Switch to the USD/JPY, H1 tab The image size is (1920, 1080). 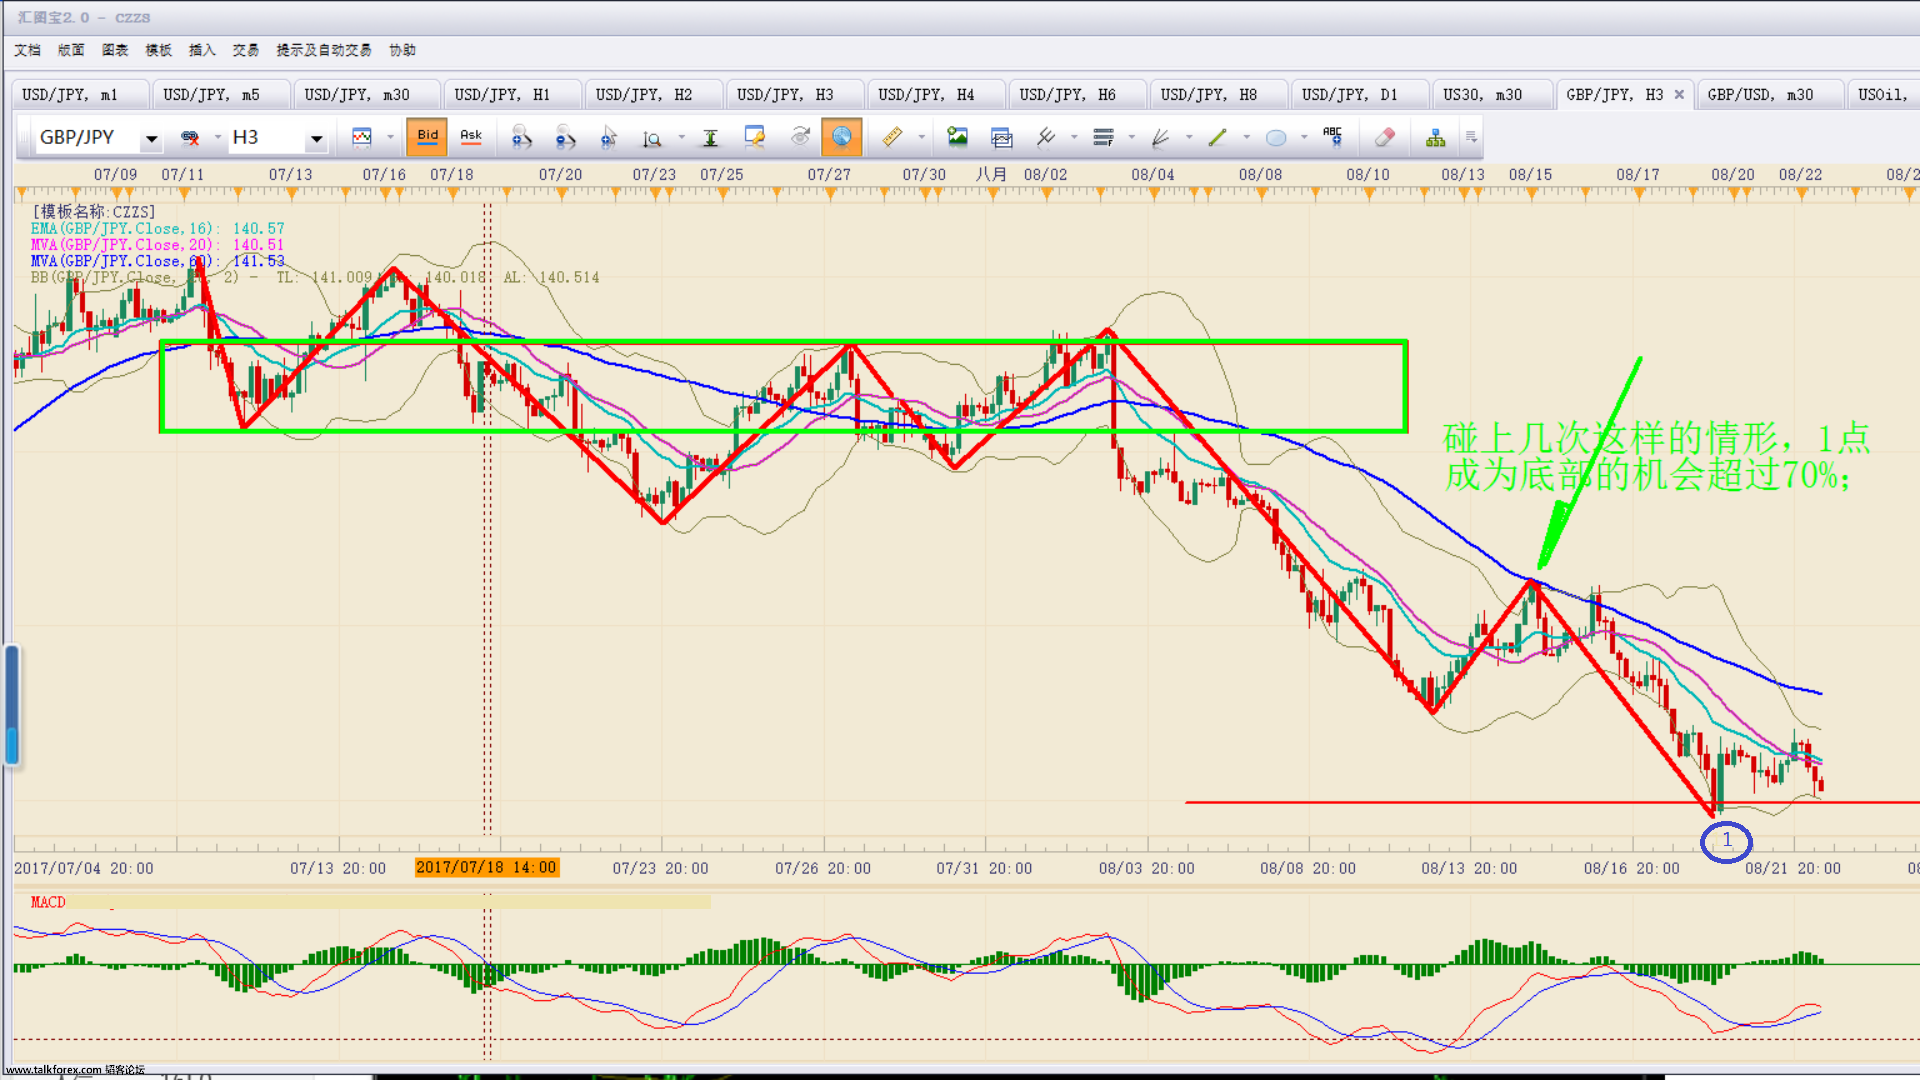(x=512, y=95)
